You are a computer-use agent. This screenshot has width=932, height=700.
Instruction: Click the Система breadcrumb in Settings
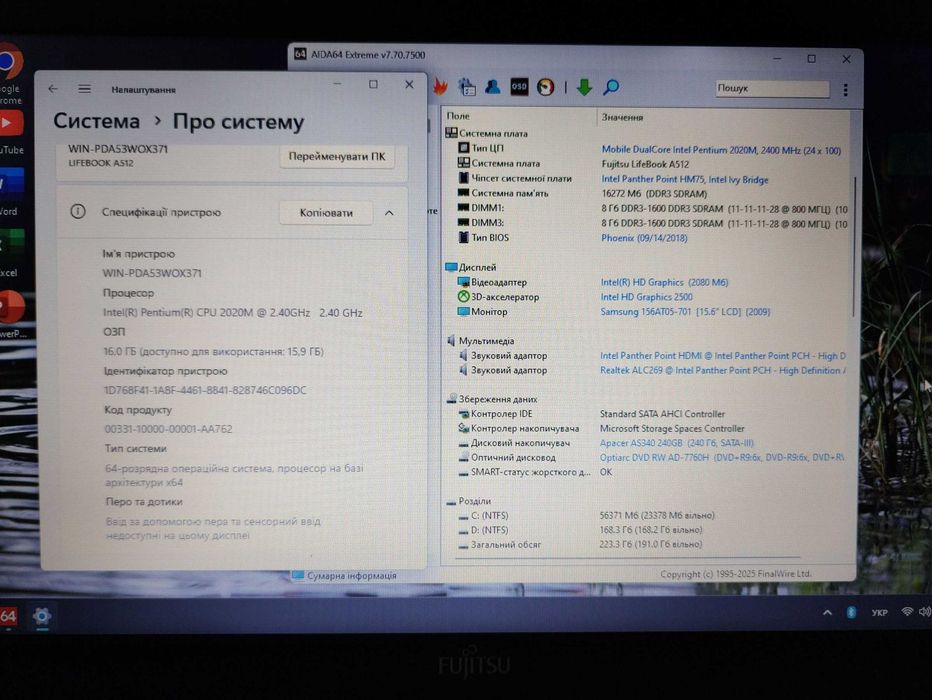pos(96,121)
